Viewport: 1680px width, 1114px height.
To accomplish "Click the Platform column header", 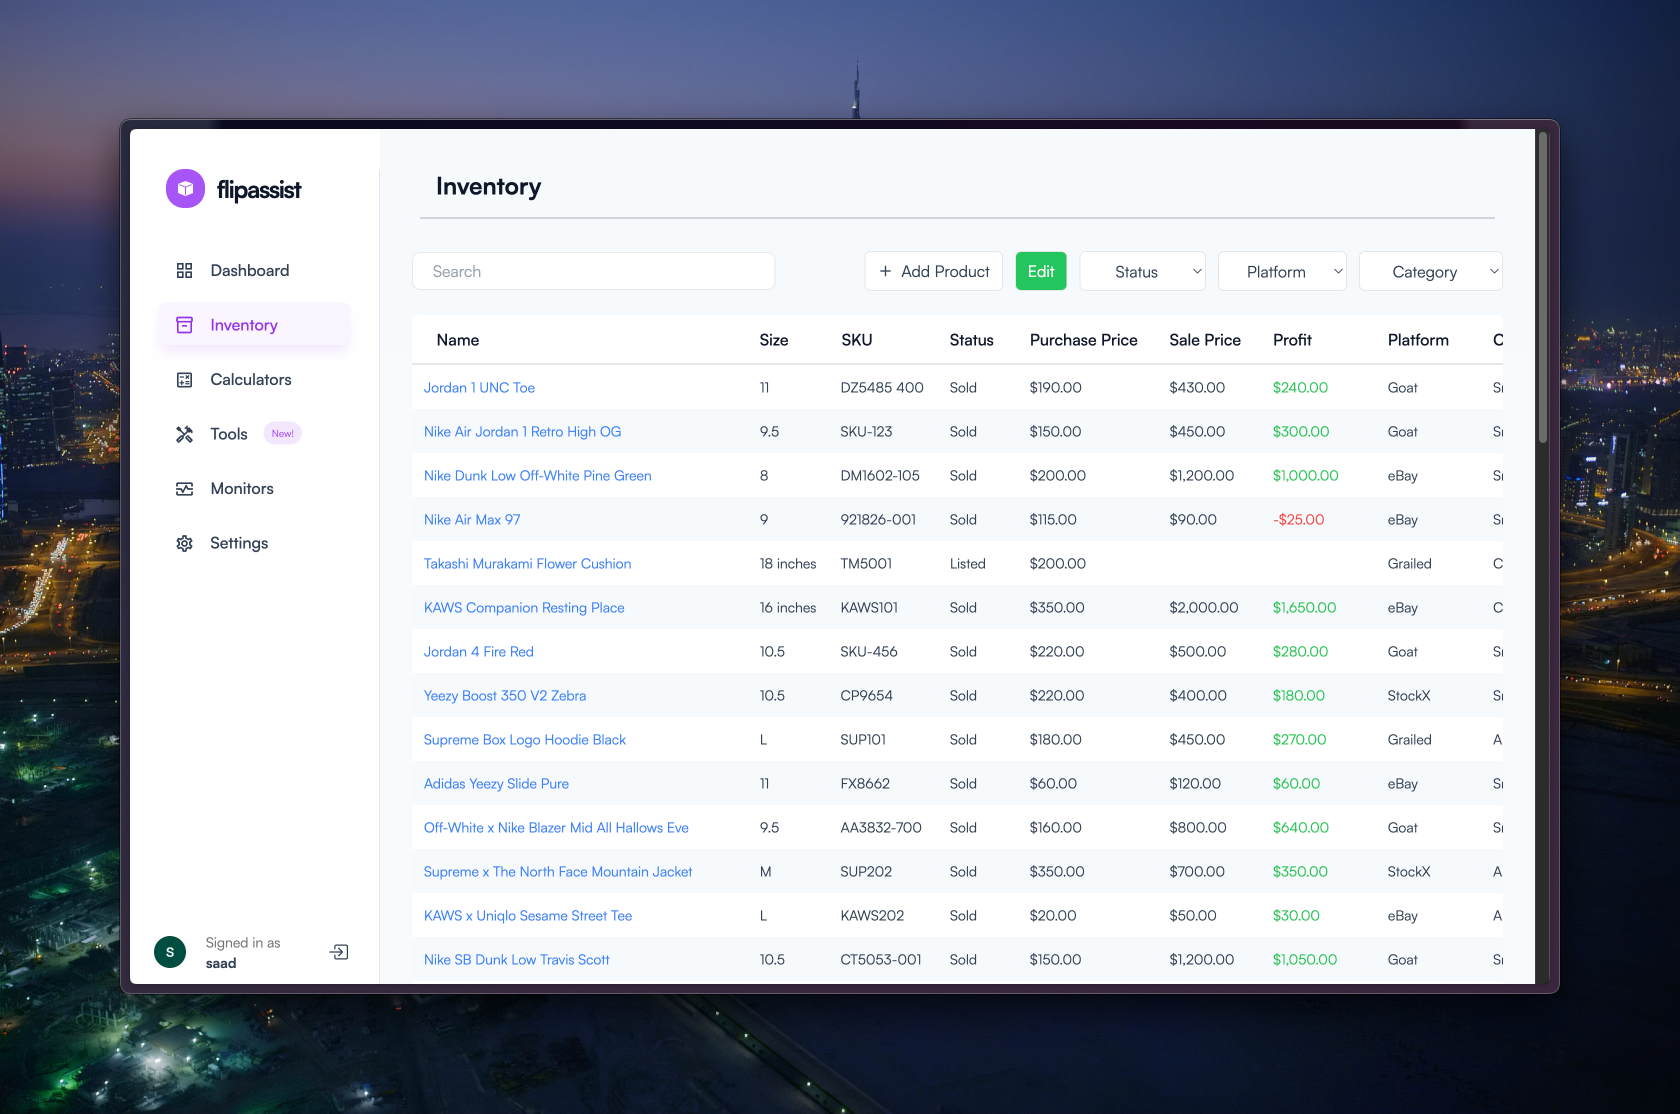I will 1418,340.
